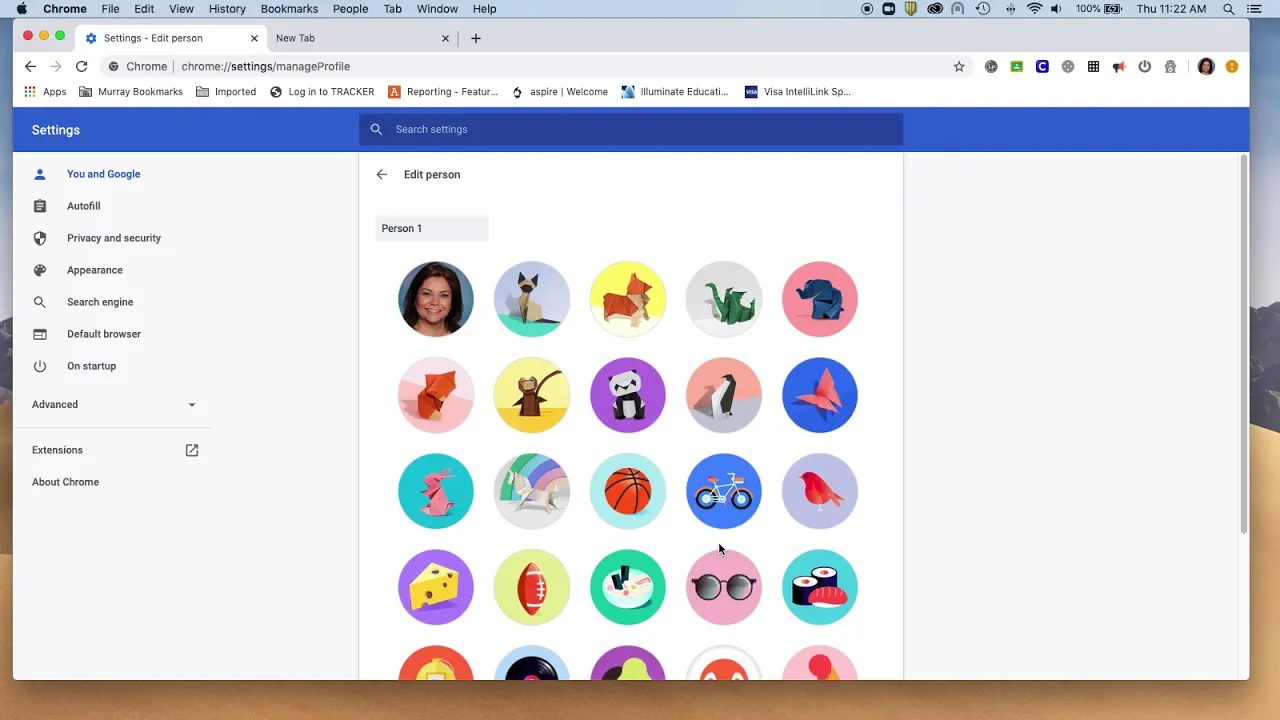Choose the origami panda avatar
1280x720 pixels.
click(628, 395)
